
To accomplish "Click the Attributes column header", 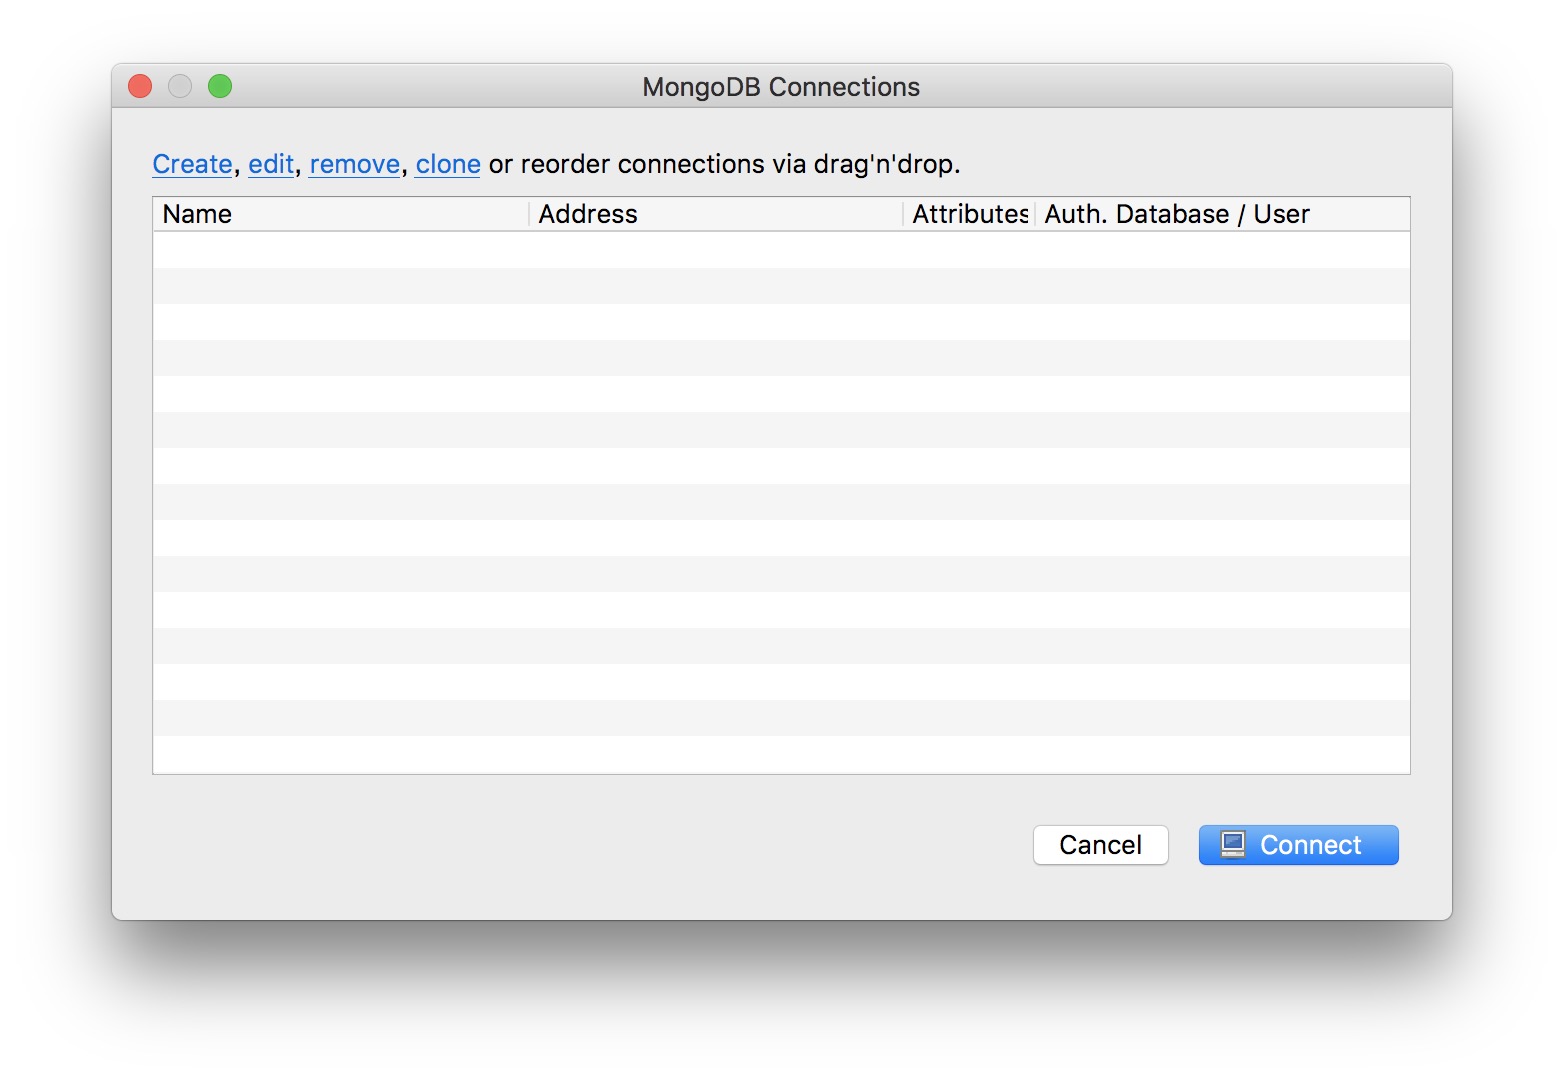I will coord(969,214).
